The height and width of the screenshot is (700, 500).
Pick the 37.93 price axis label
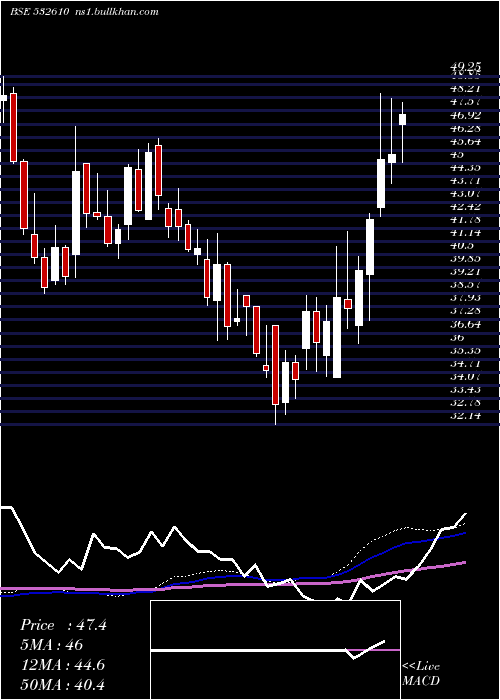465,298
